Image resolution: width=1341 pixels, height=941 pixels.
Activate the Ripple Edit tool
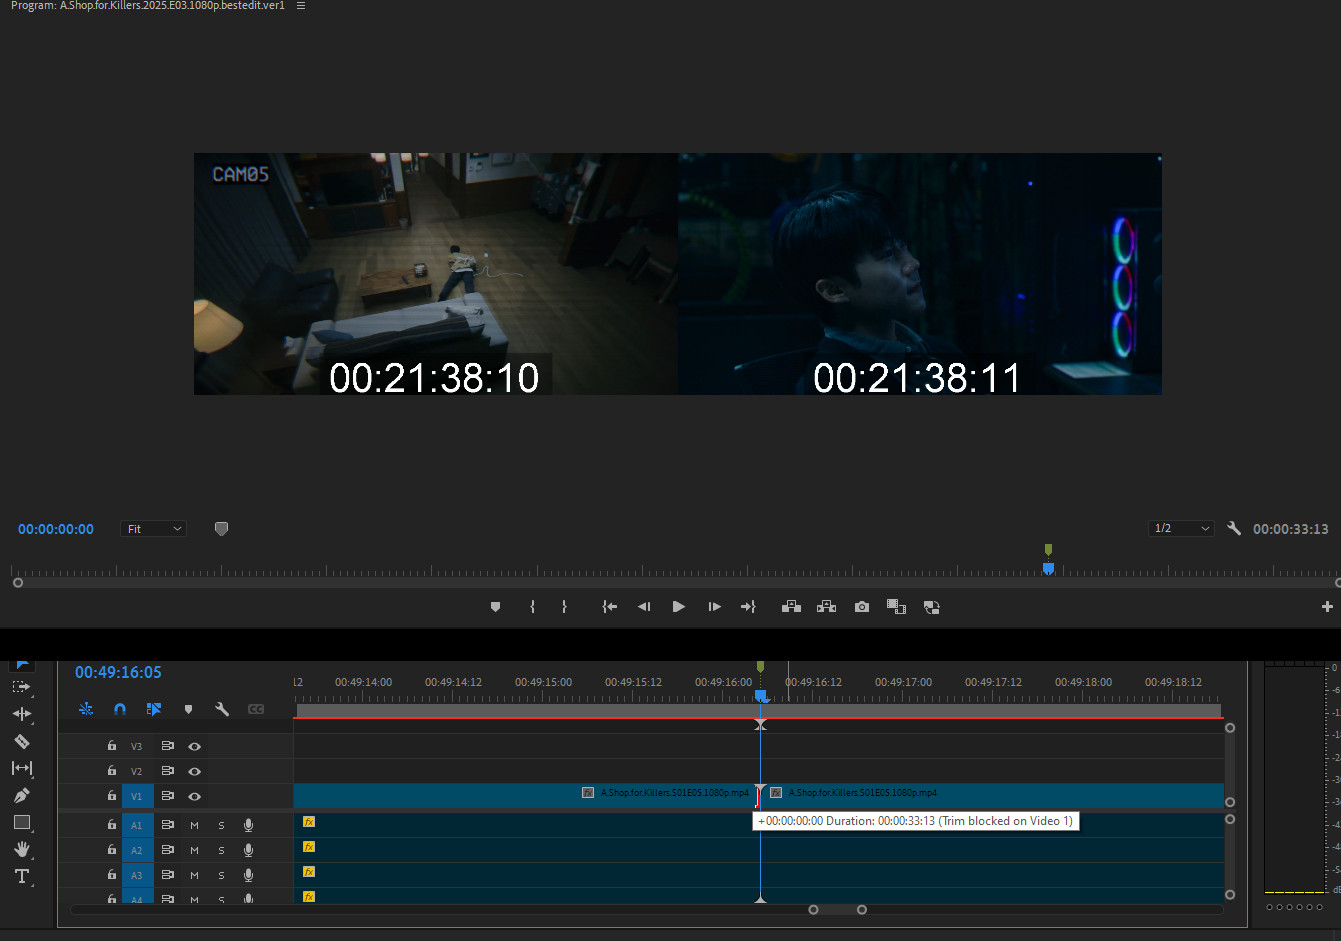tap(21, 714)
